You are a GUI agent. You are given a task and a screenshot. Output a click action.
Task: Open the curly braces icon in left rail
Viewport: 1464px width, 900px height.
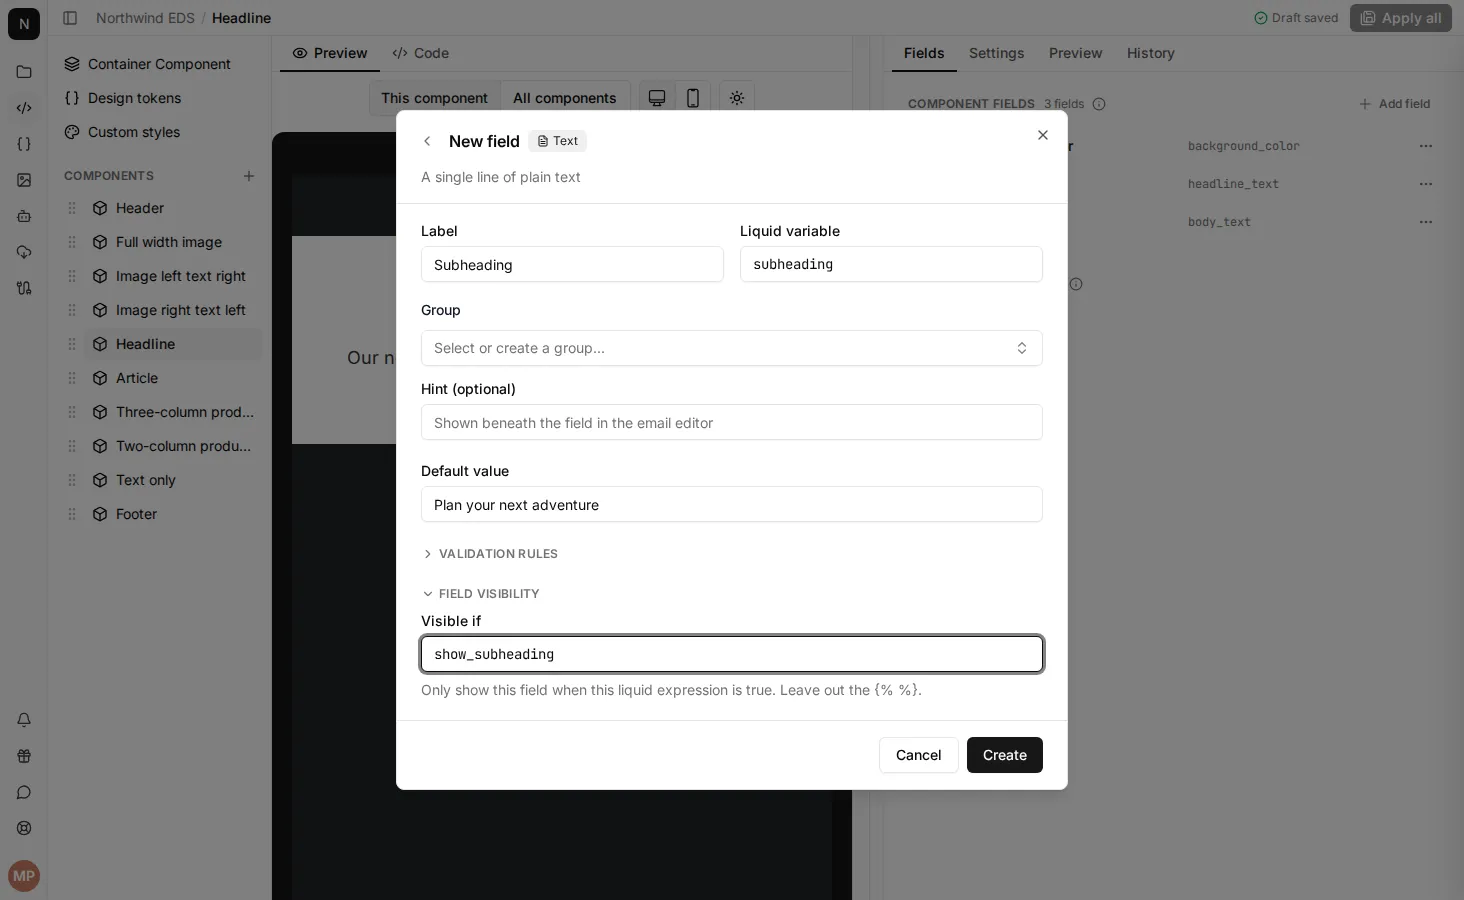point(24,144)
